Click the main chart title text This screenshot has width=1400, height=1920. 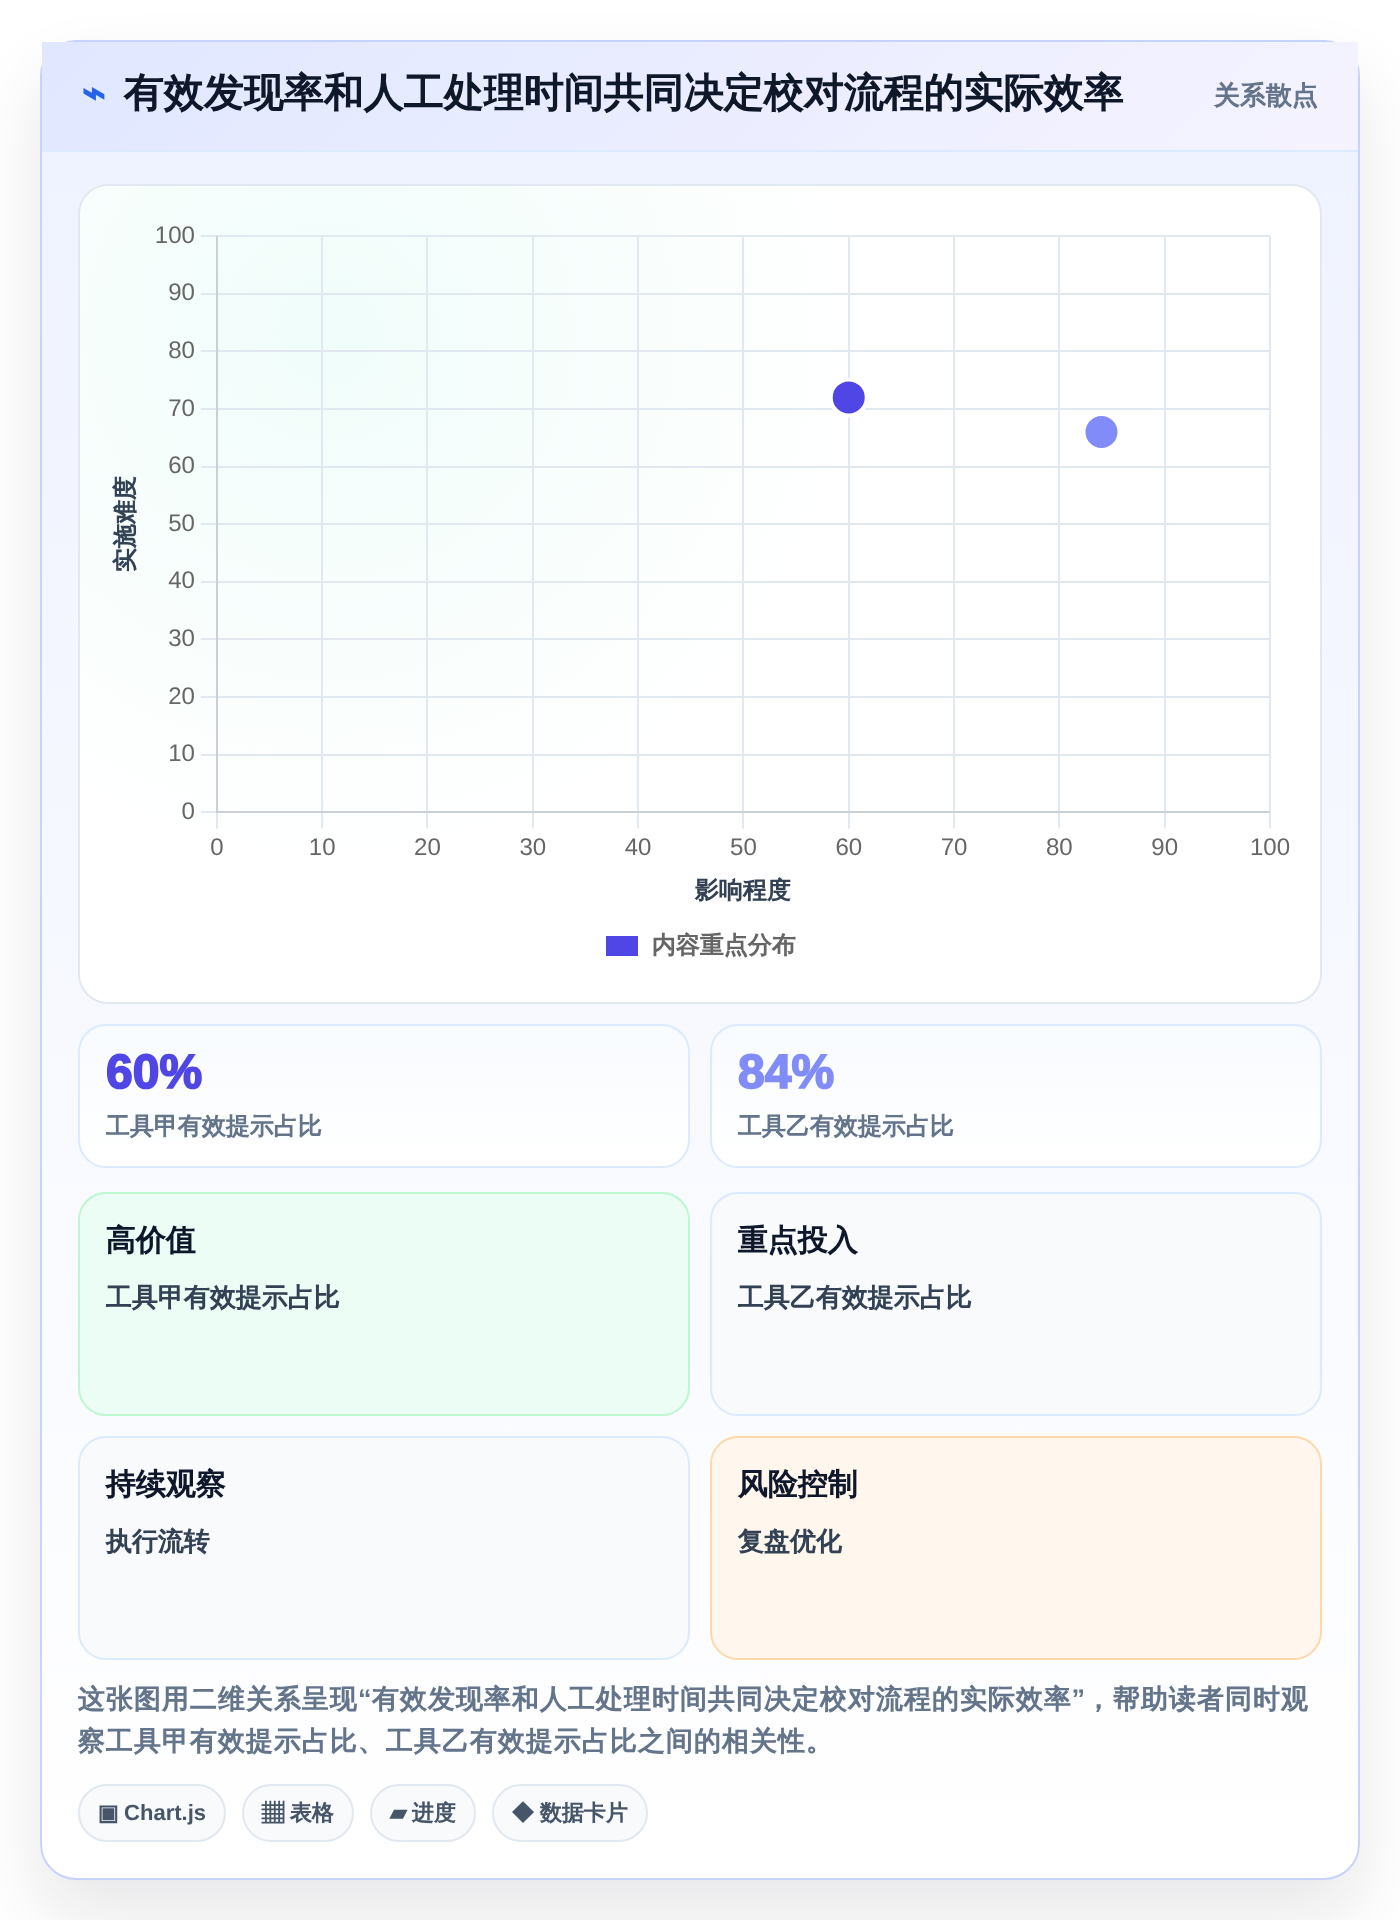(623, 95)
